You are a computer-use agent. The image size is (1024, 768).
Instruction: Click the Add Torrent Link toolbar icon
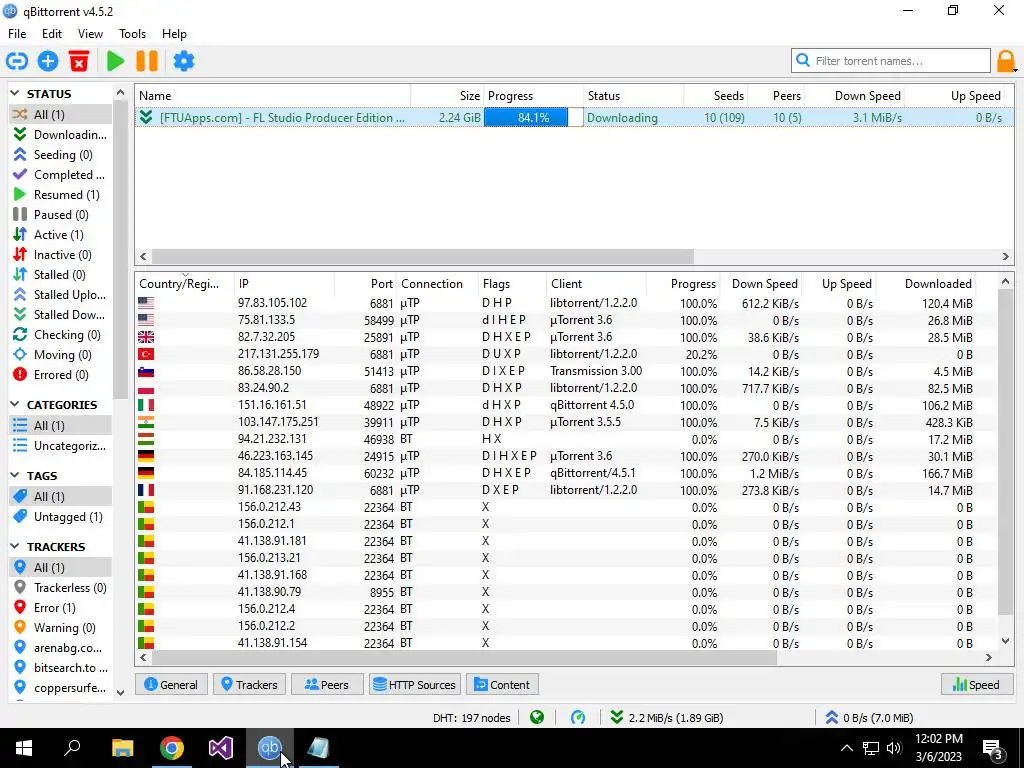[17, 61]
